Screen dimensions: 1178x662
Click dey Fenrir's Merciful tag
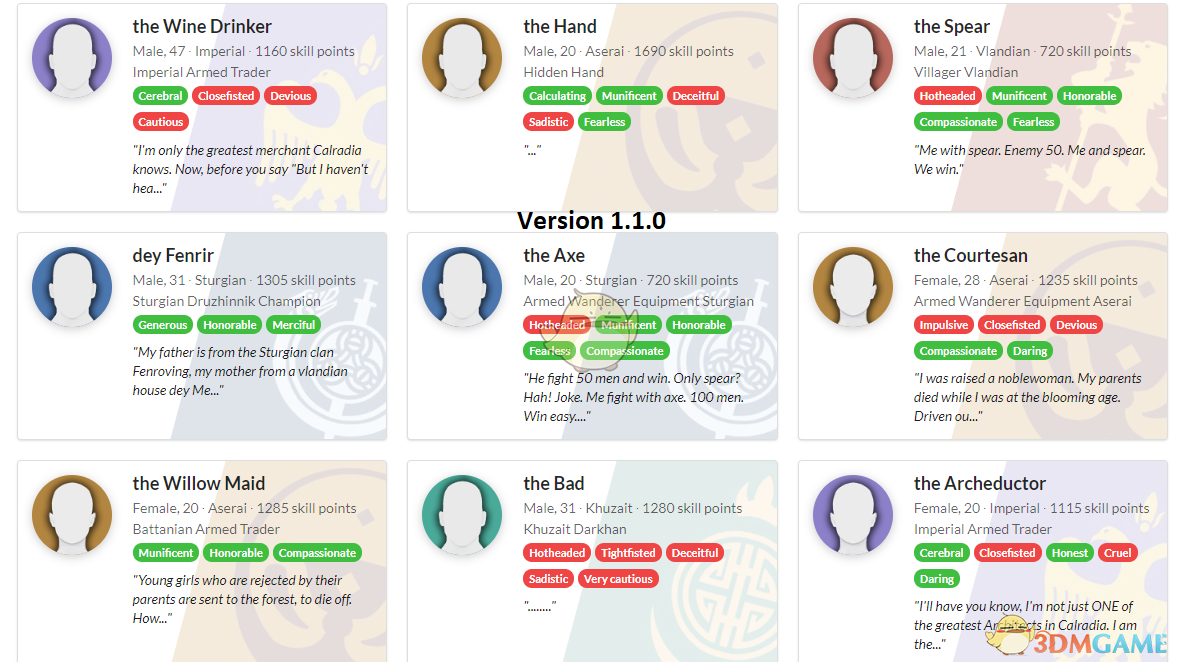[294, 325]
